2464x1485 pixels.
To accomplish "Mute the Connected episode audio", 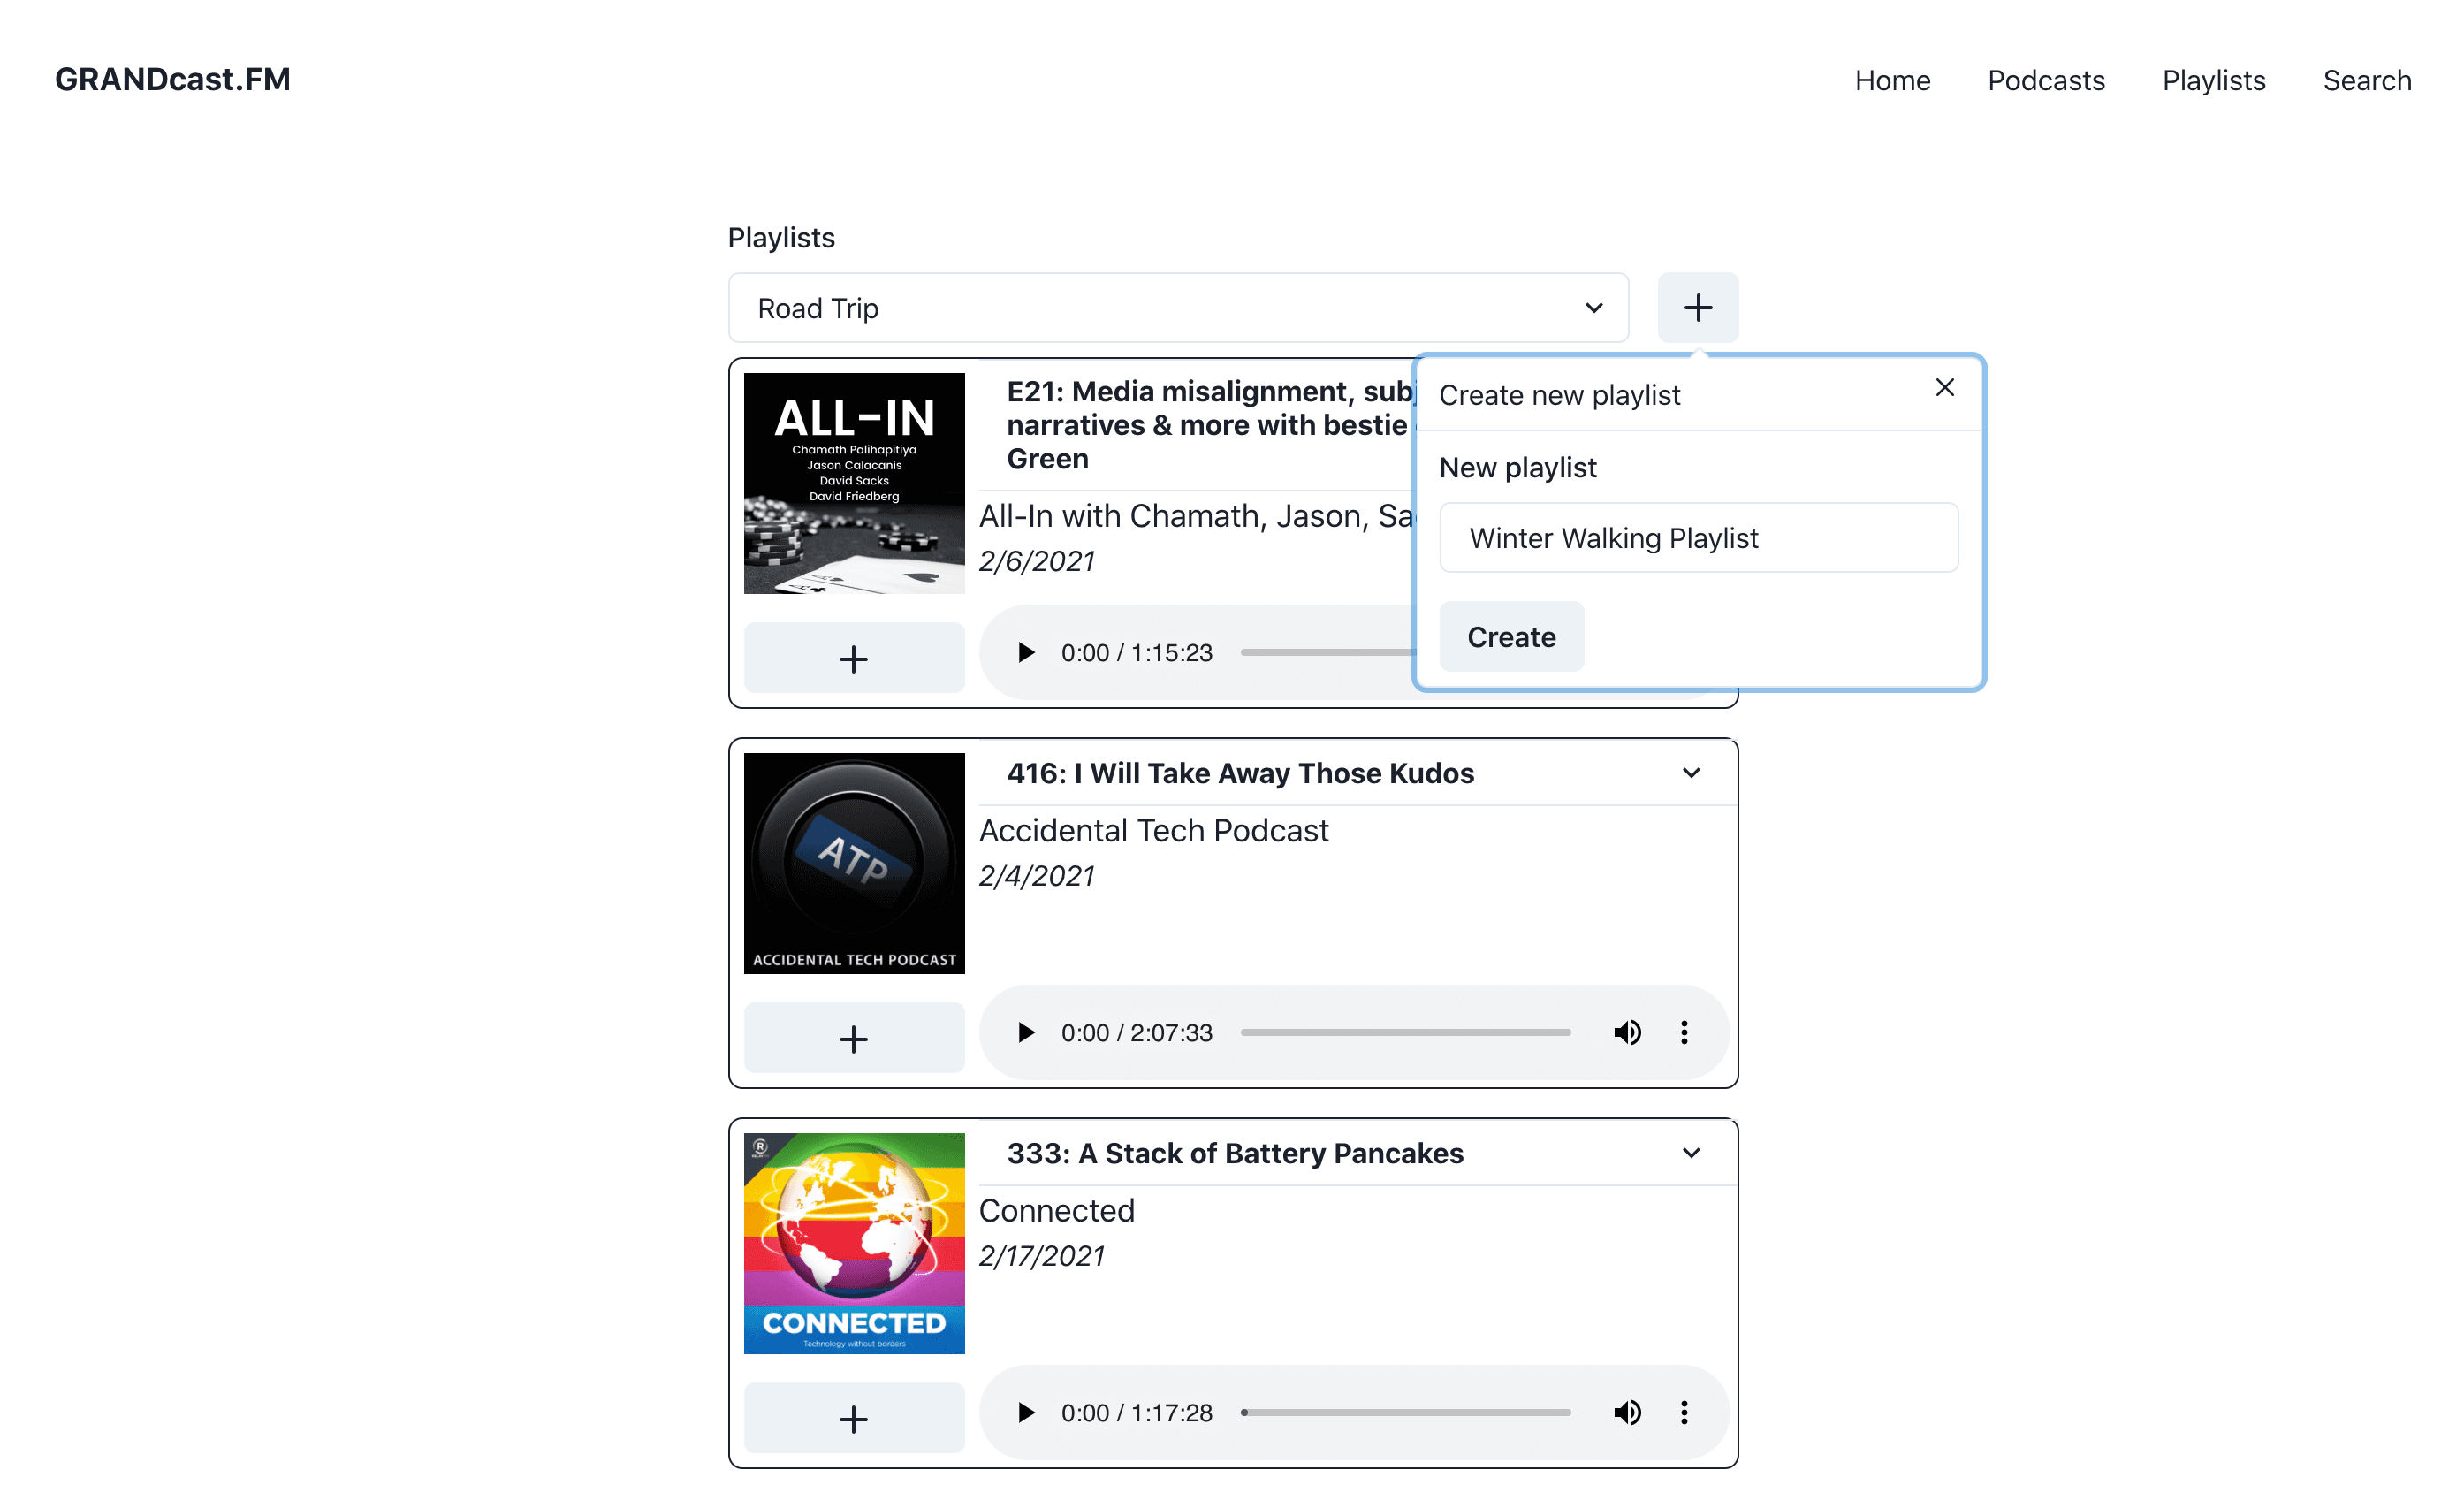I will point(1626,1412).
